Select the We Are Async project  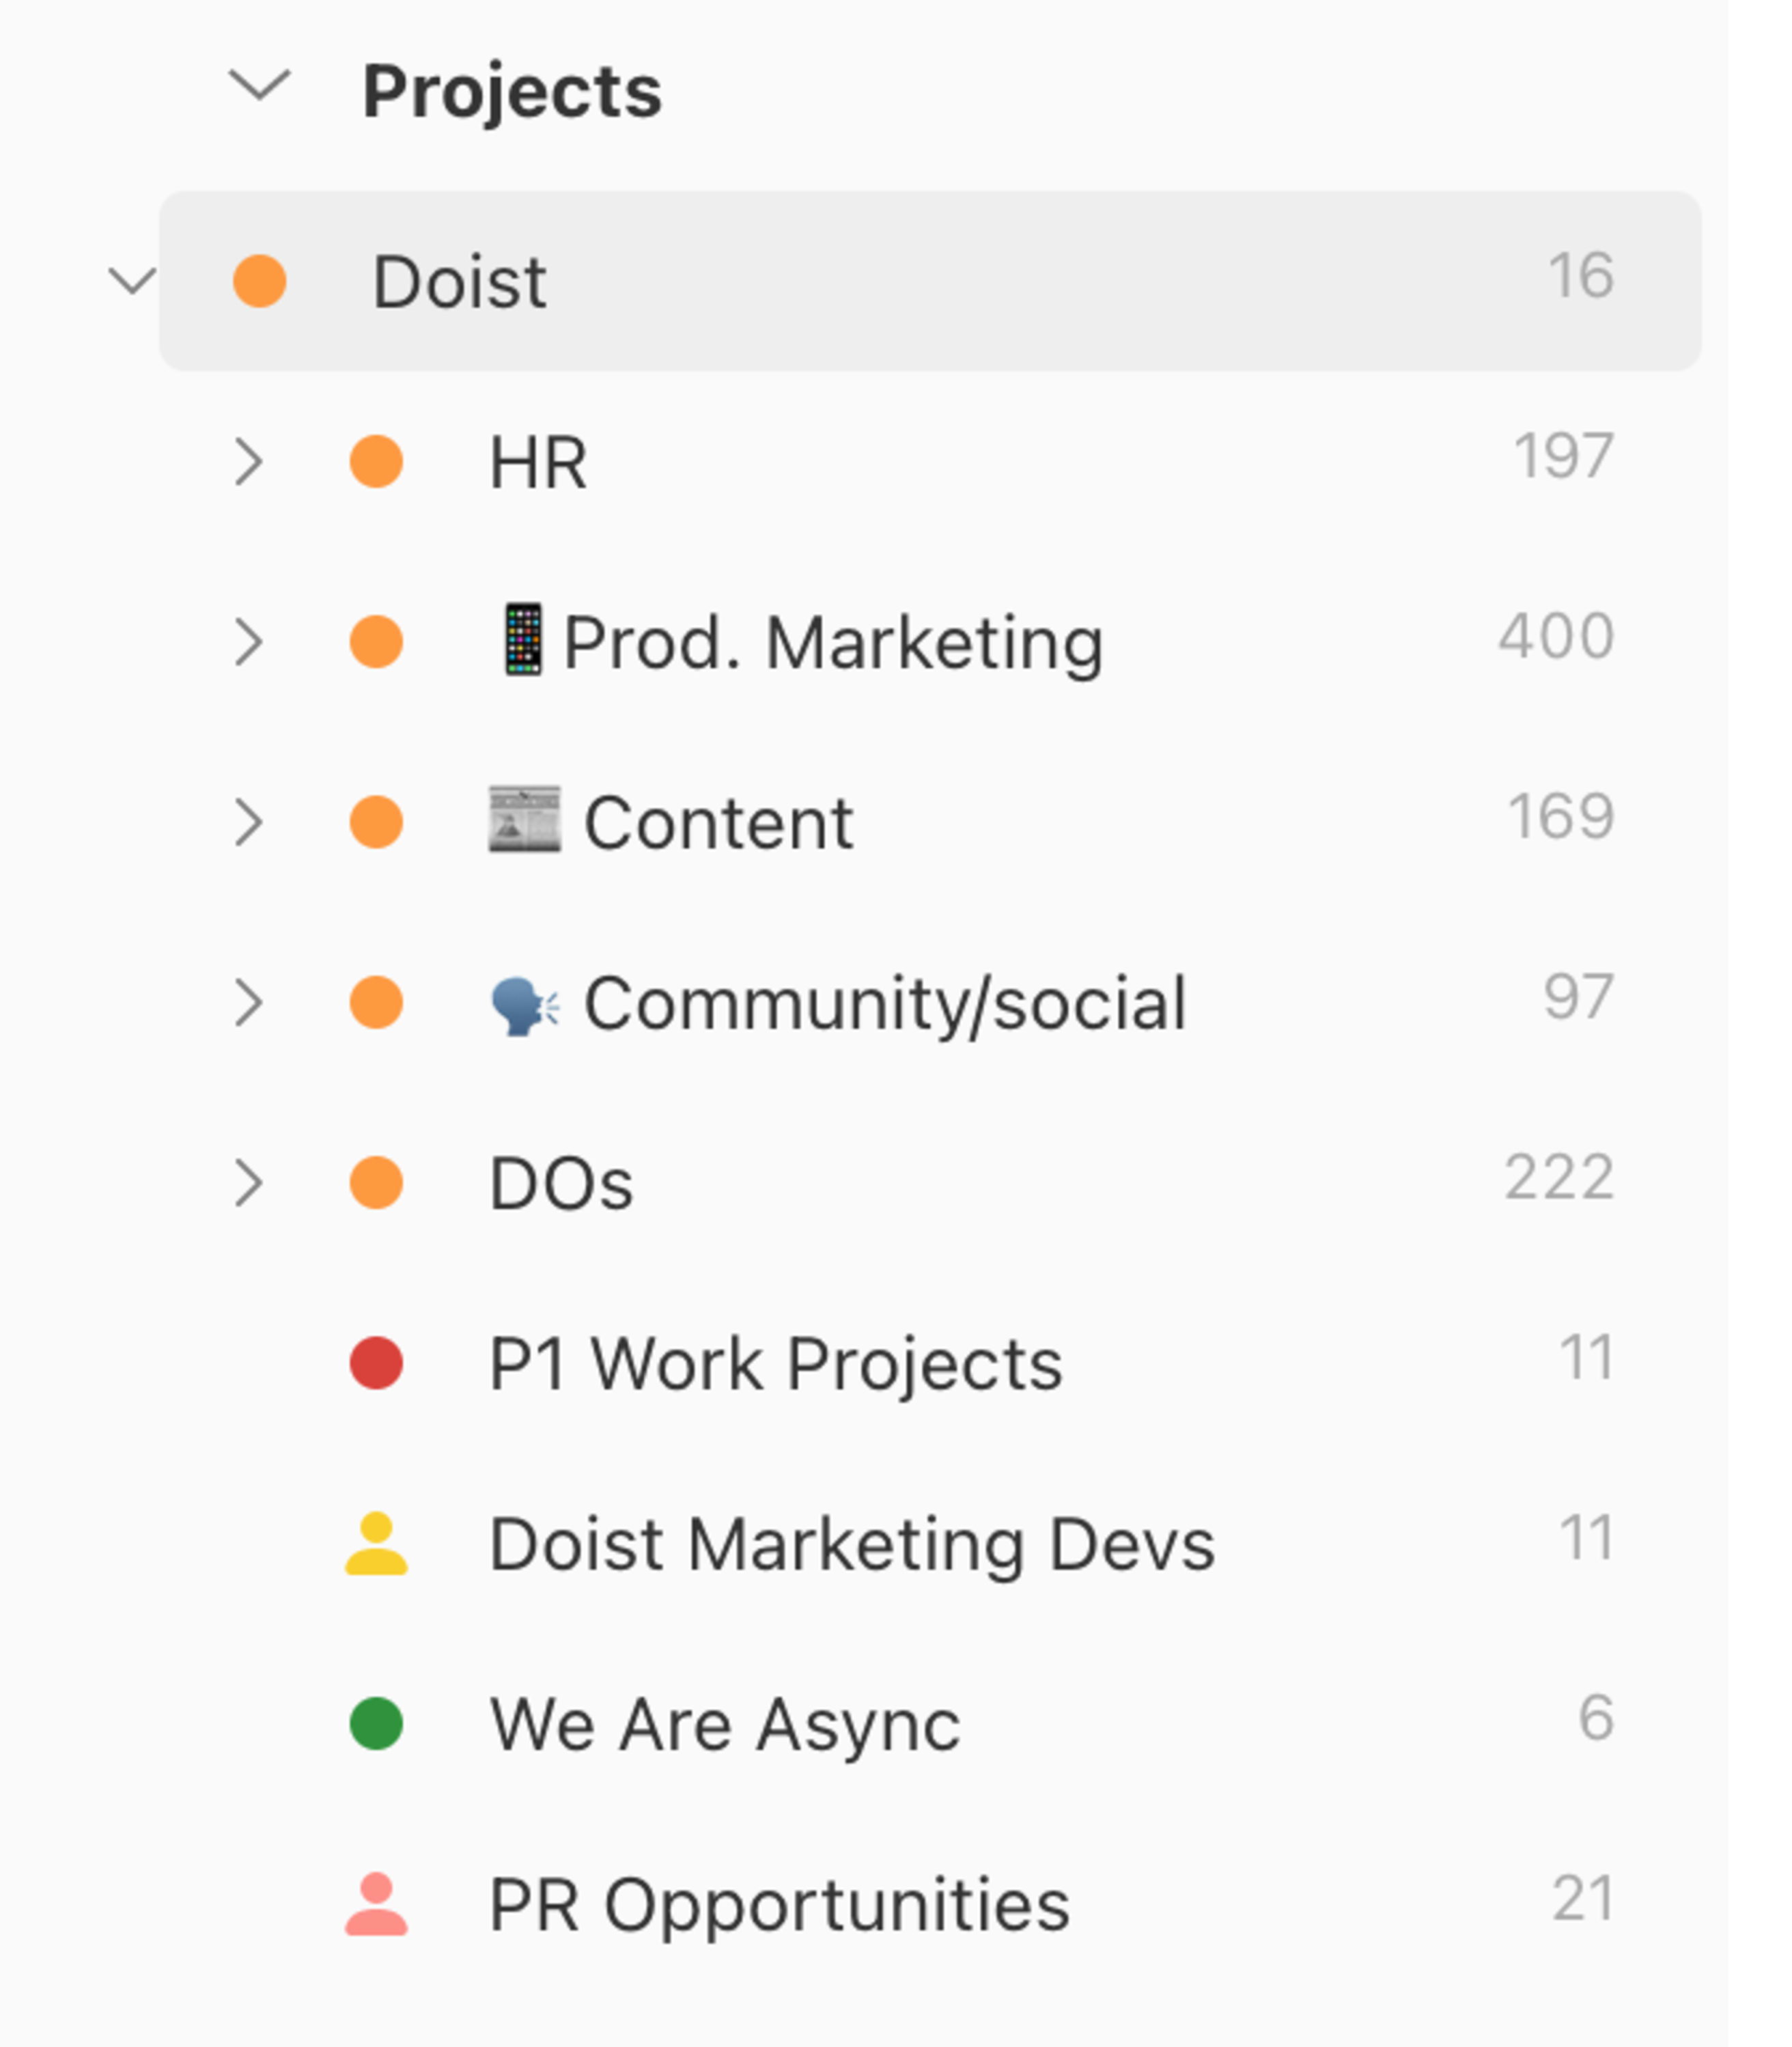click(930, 1724)
